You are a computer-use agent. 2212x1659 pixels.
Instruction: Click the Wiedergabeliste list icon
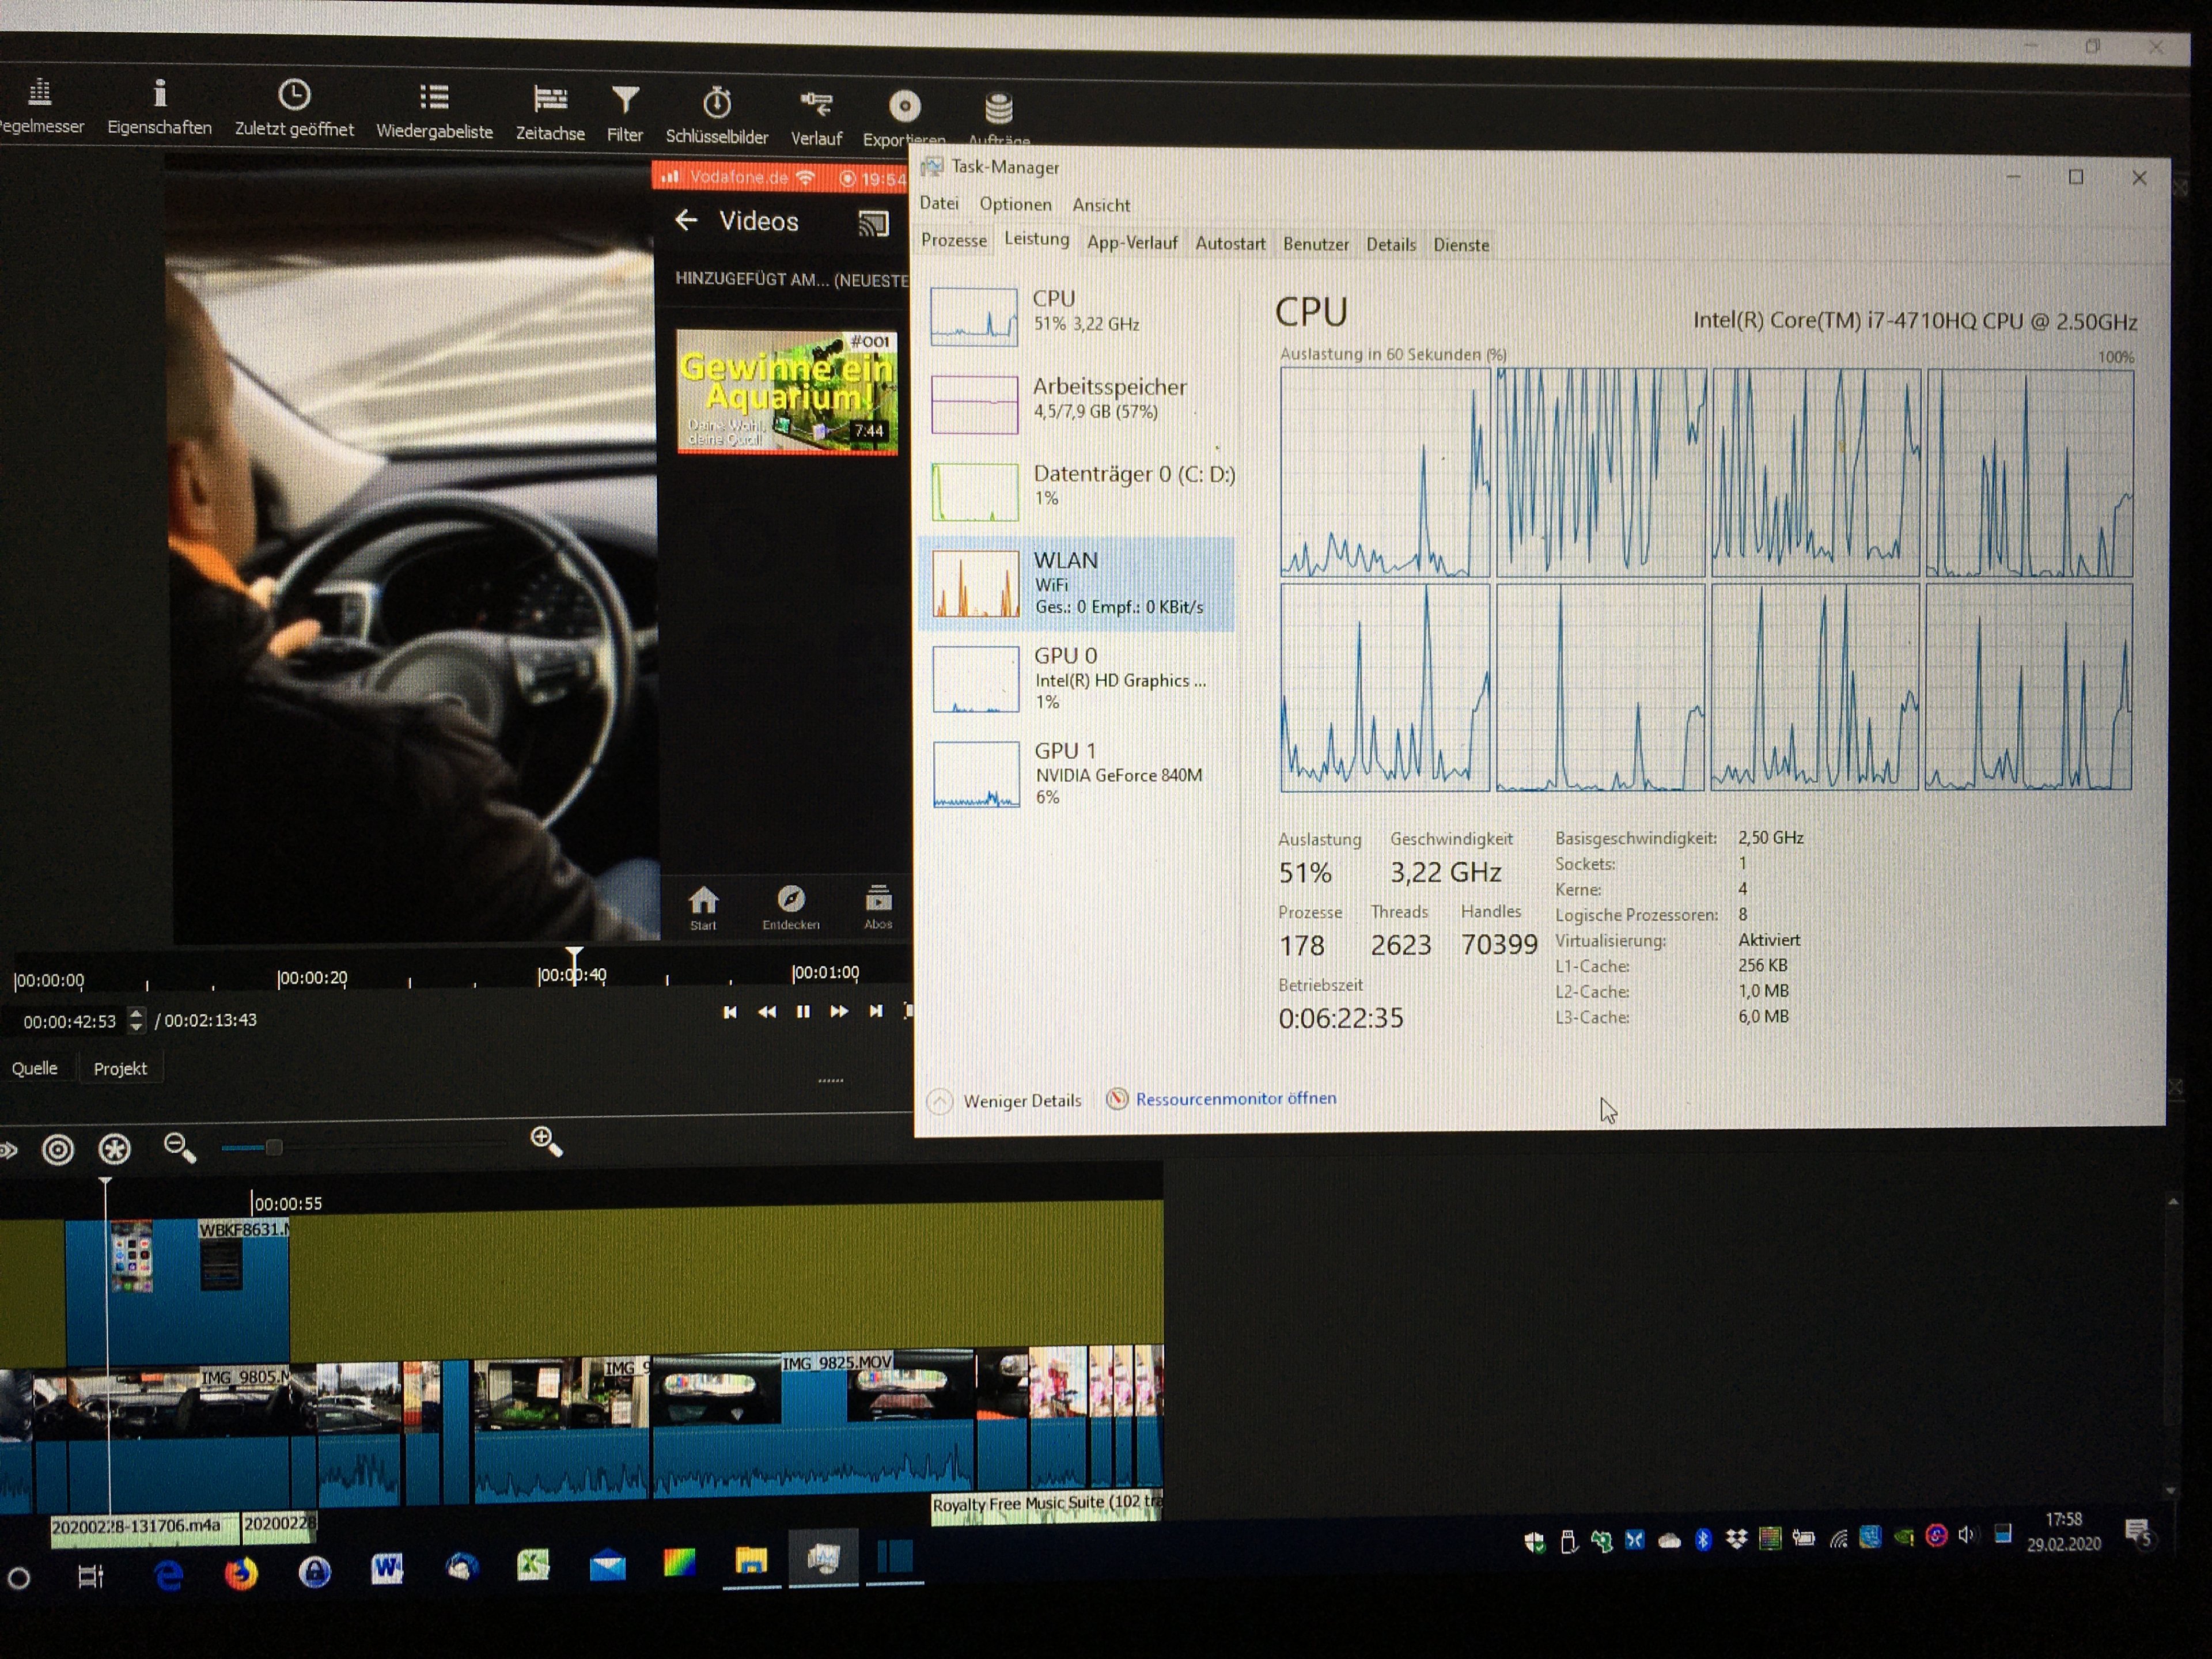tap(434, 98)
